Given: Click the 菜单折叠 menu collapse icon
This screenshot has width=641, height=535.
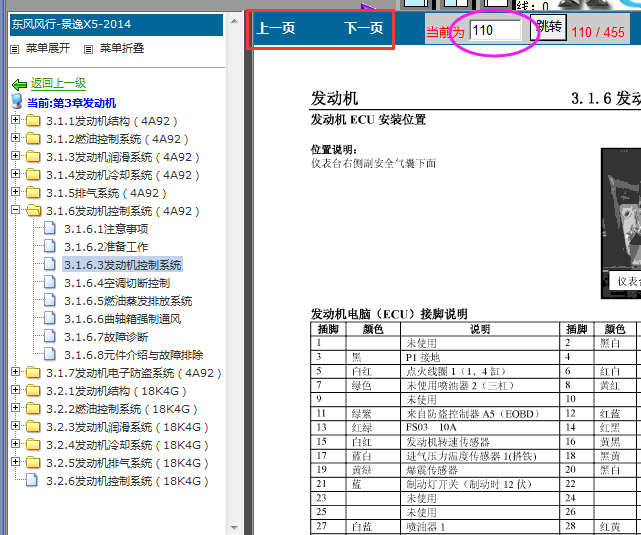Looking at the screenshot, I should 88,49.
